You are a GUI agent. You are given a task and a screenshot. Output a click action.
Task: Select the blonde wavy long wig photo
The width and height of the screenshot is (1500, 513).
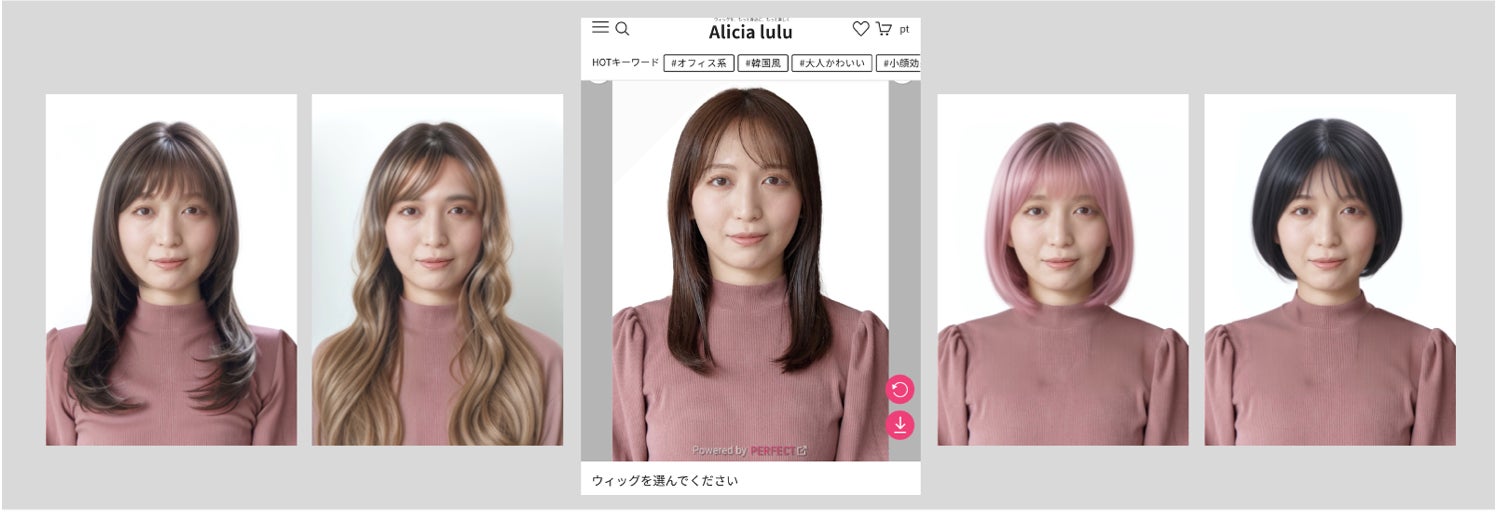click(x=437, y=270)
